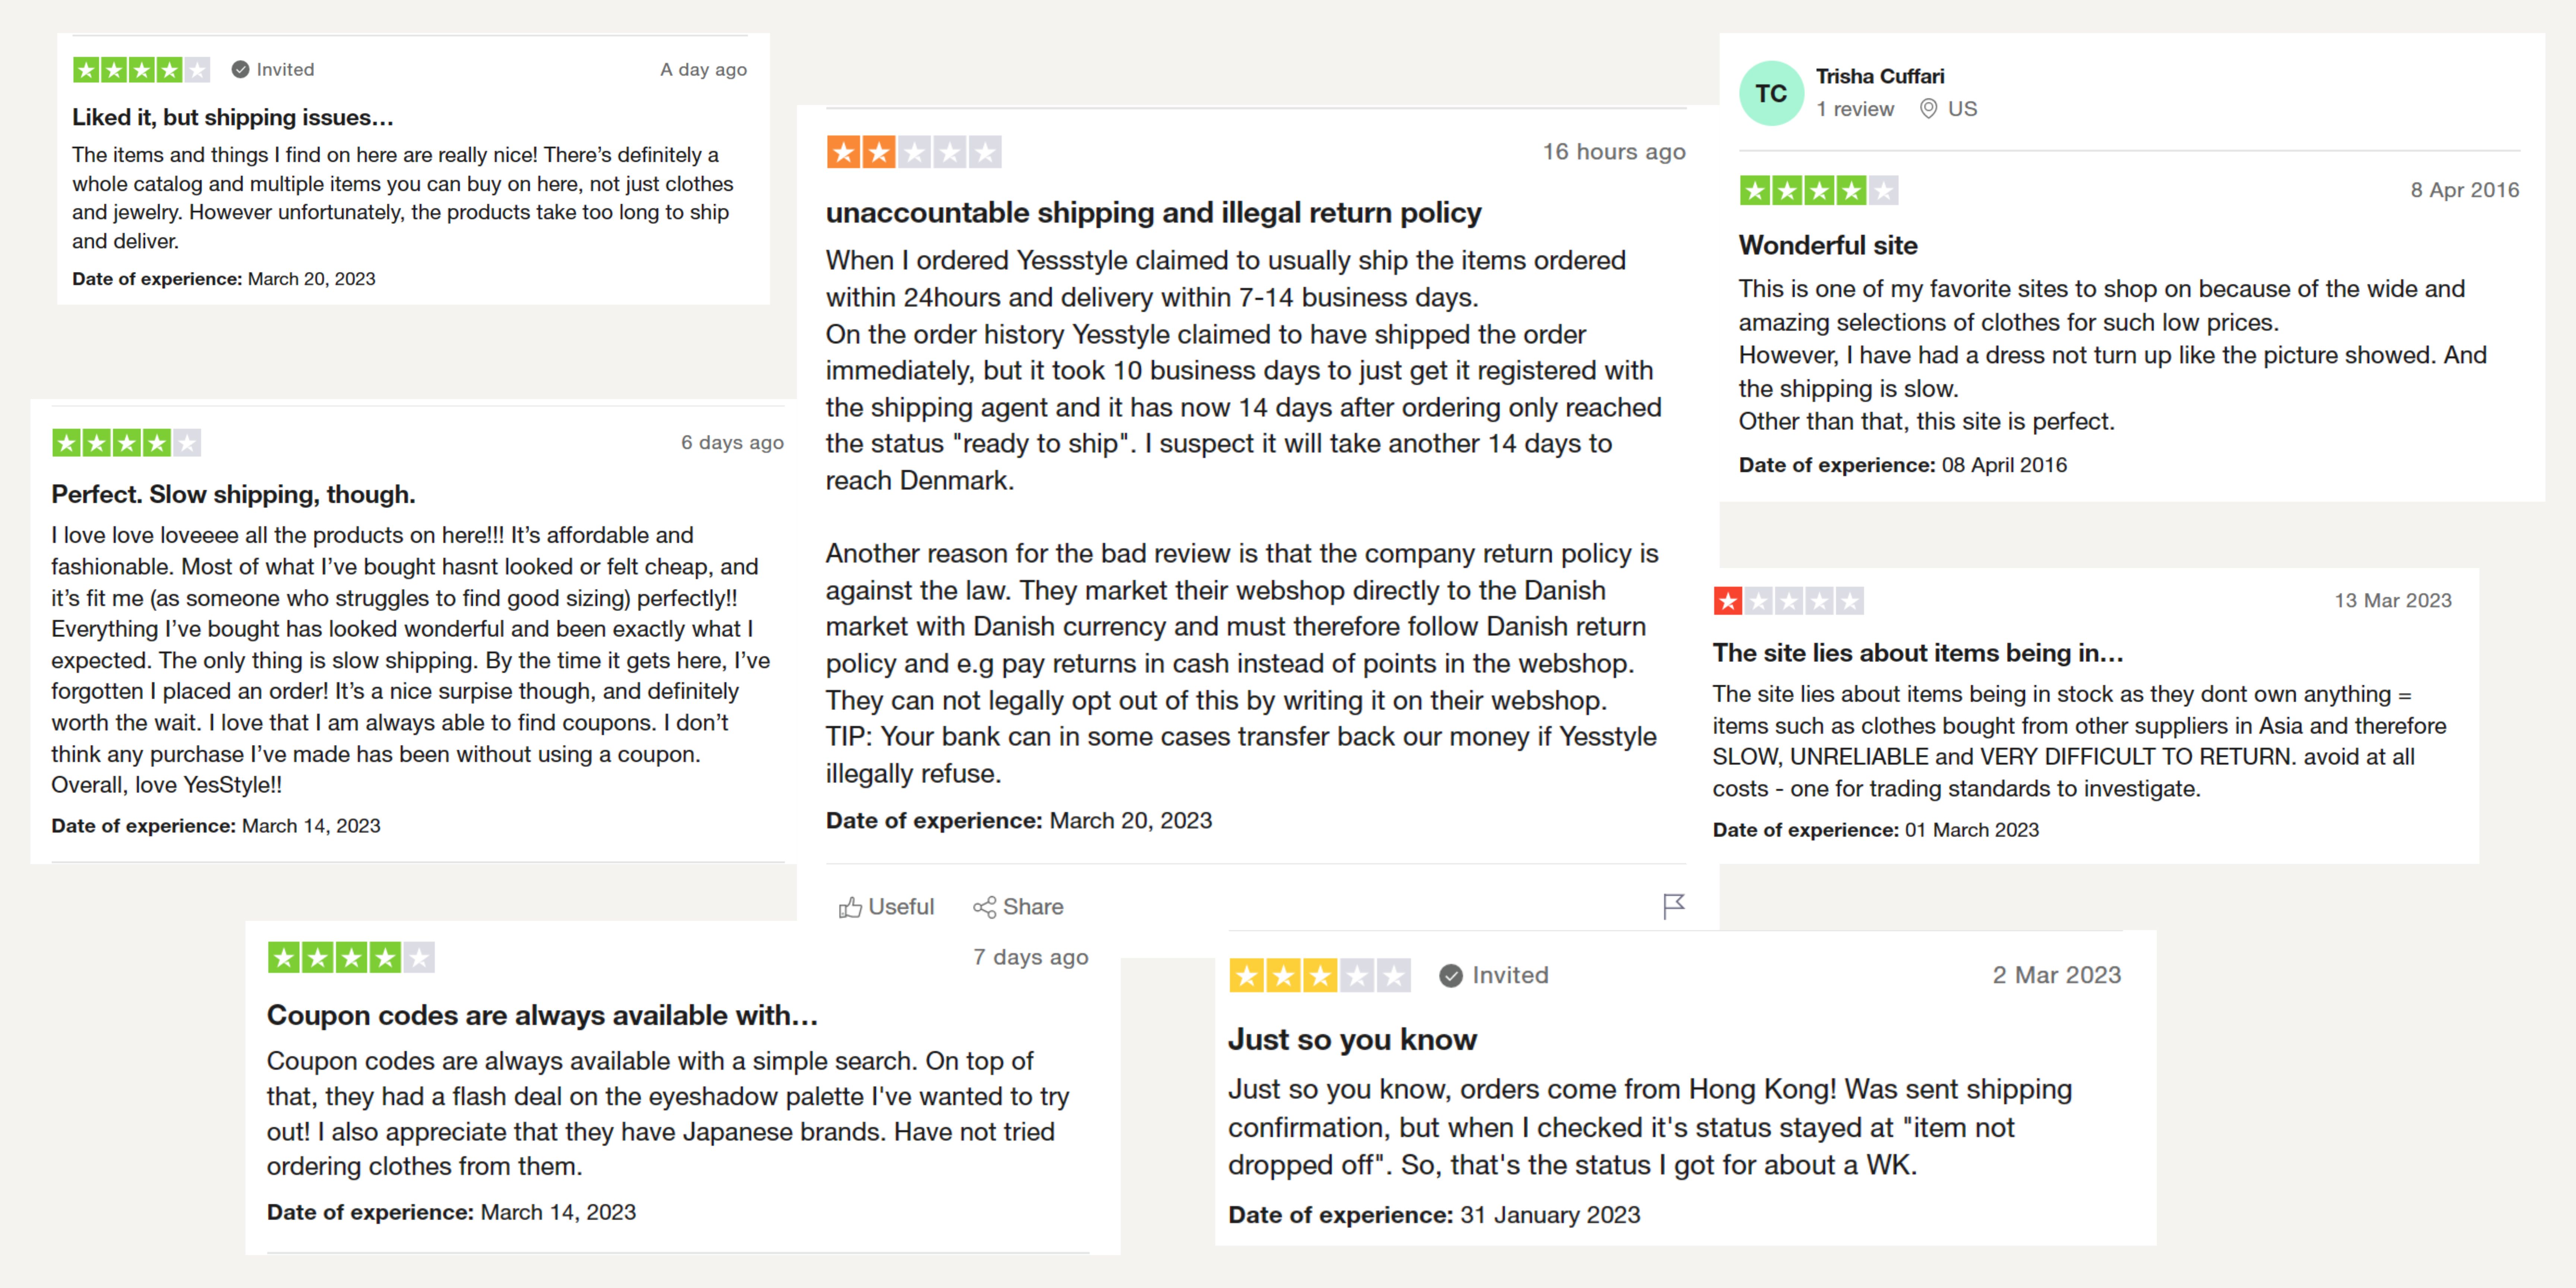Click the TC avatar of Trisha Cuffari
Screen dimensions: 2576x1288
1771,93
